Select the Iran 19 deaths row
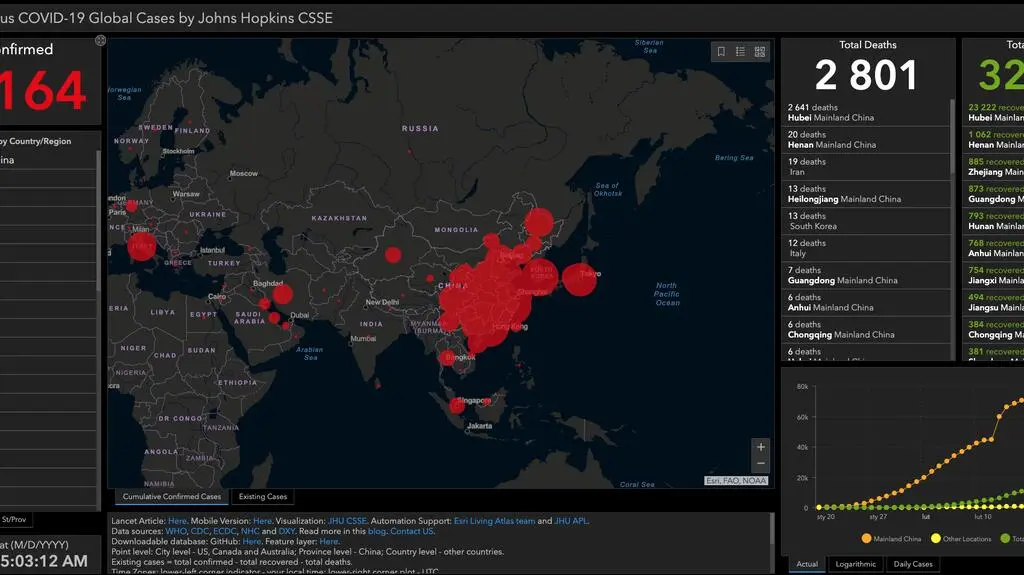The width and height of the screenshot is (1024, 575). 866,167
